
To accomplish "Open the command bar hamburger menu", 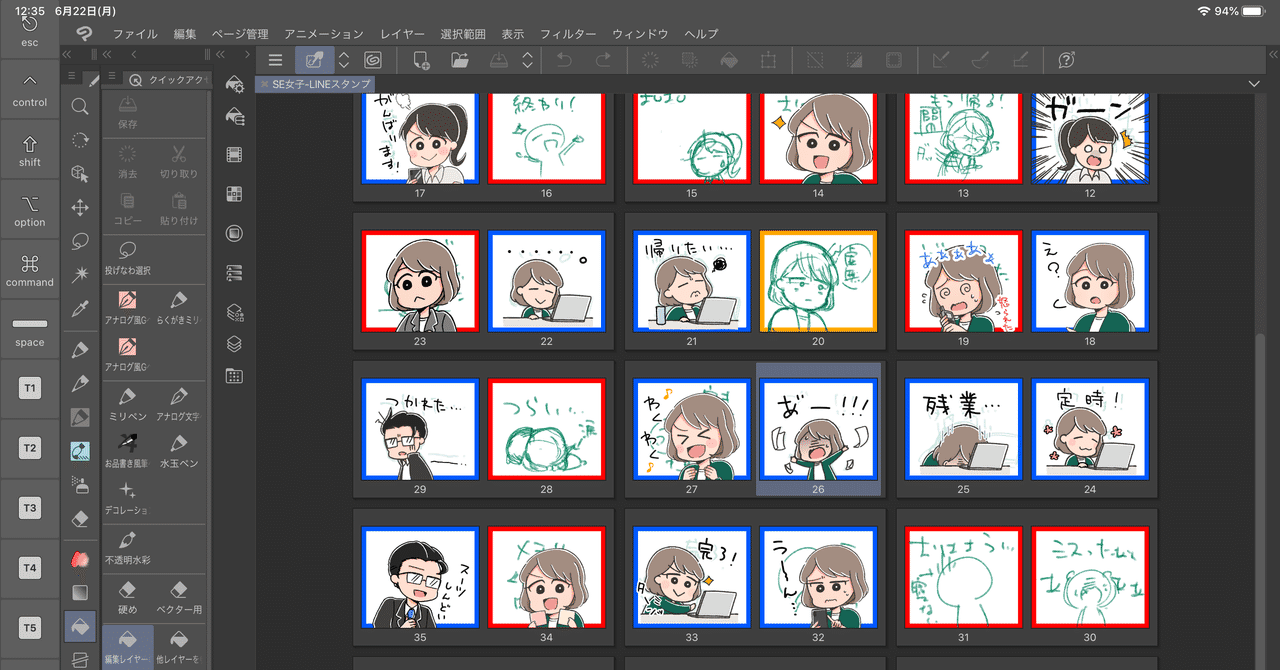I will [276, 60].
